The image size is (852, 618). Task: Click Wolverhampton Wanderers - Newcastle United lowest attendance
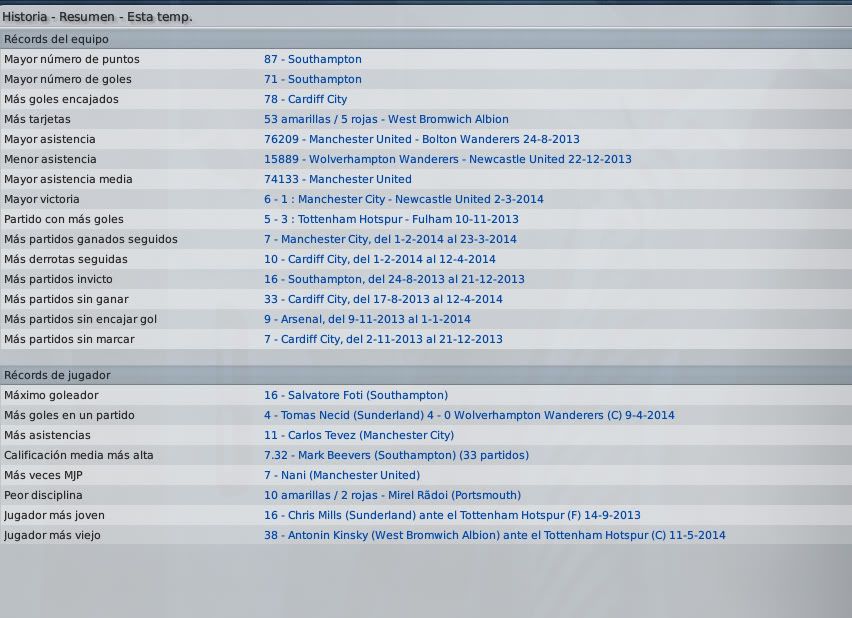pos(448,159)
